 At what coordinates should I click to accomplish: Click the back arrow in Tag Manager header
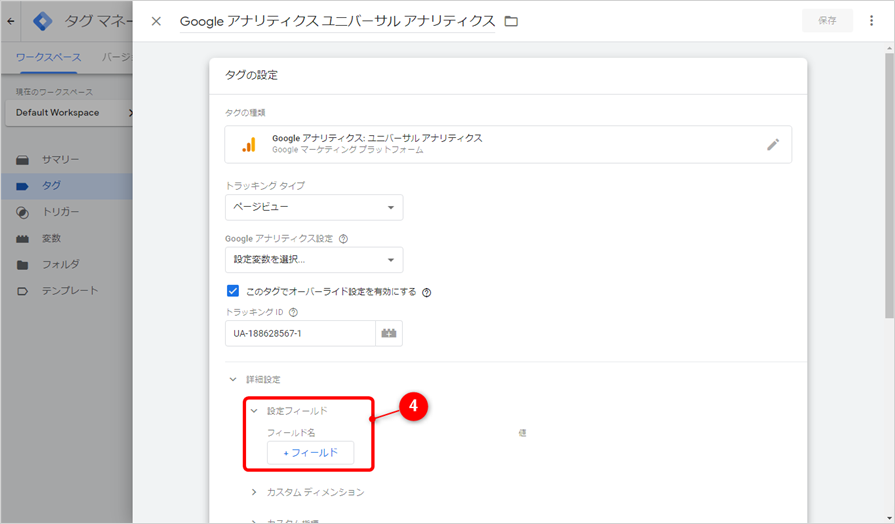coord(11,21)
